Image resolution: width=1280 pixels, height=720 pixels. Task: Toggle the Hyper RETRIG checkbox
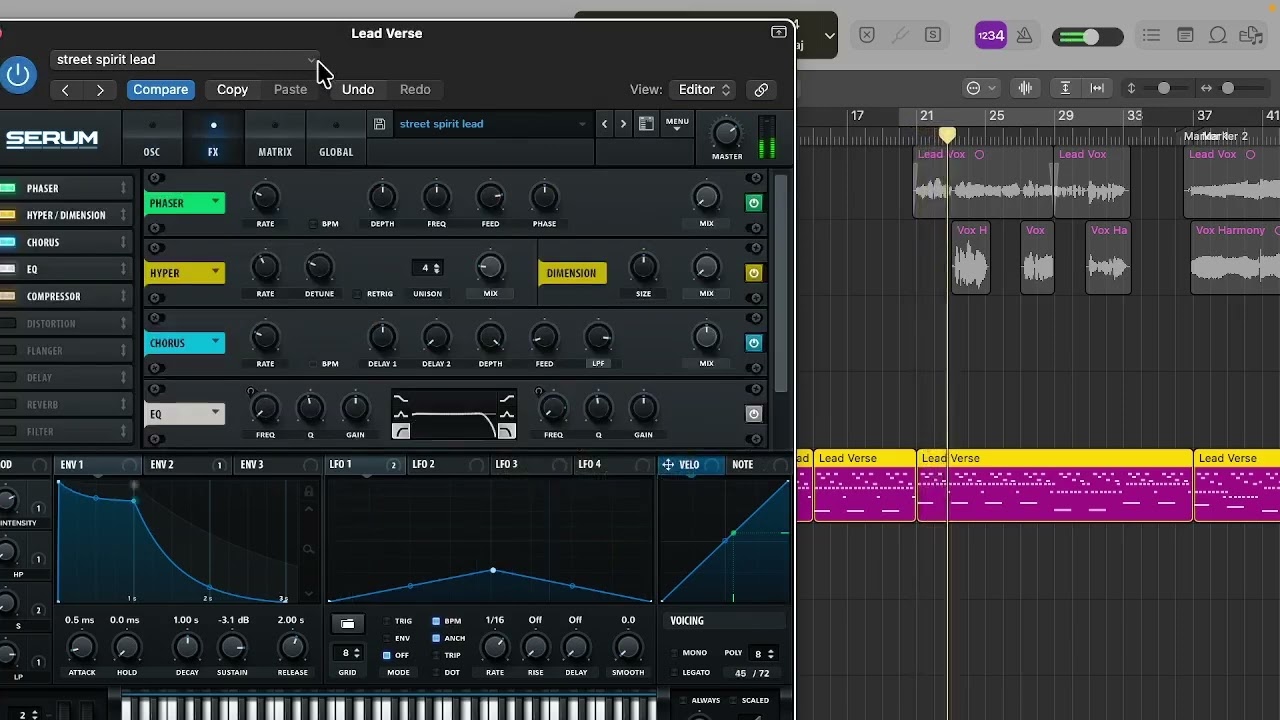(357, 294)
